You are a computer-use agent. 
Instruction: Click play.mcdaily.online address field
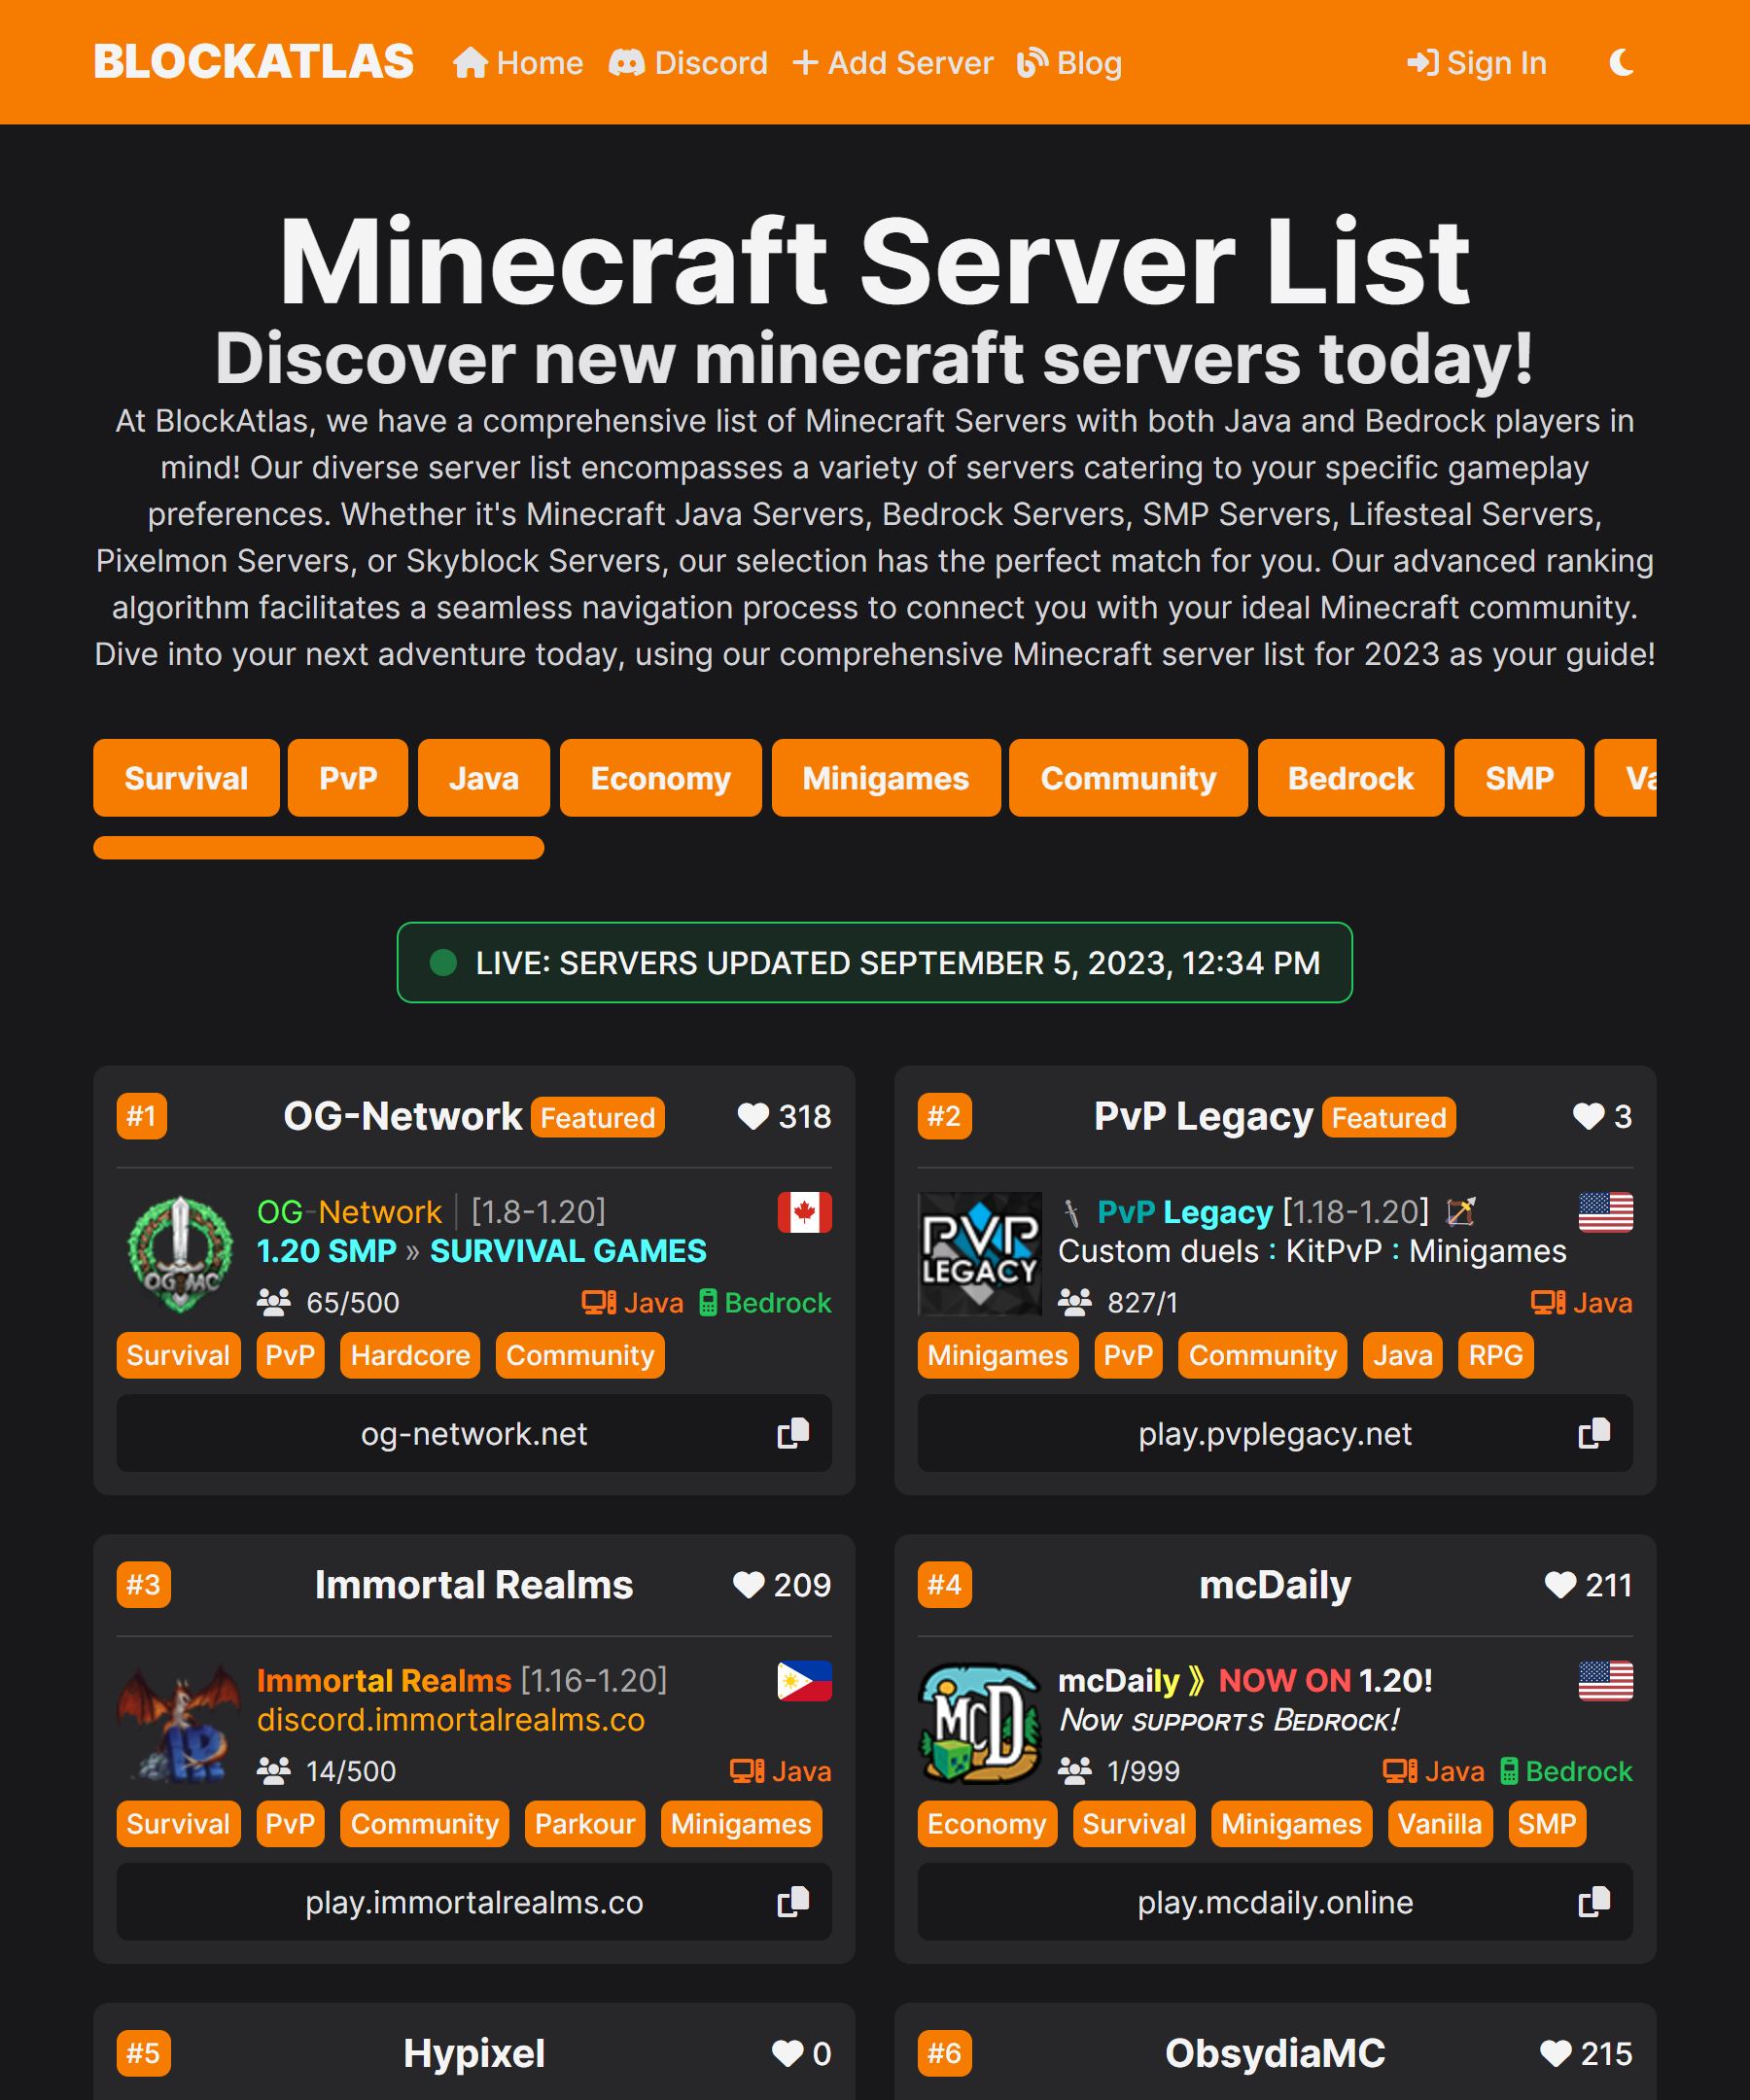(x=1275, y=1901)
